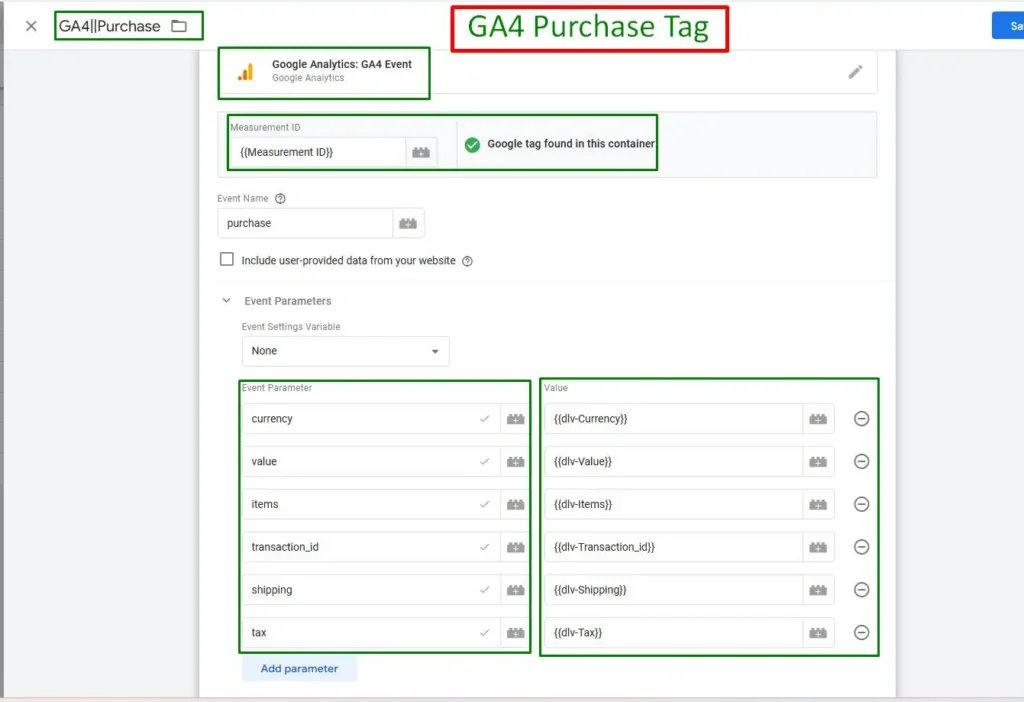The width and height of the screenshot is (1024, 702).
Task: Click the blue Save button
Action: pos(1009,26)
